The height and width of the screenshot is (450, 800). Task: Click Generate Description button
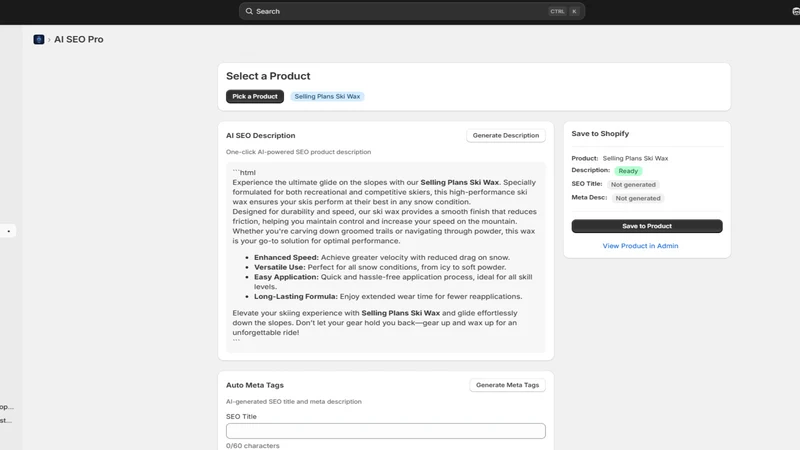click(x=506, y=135)
